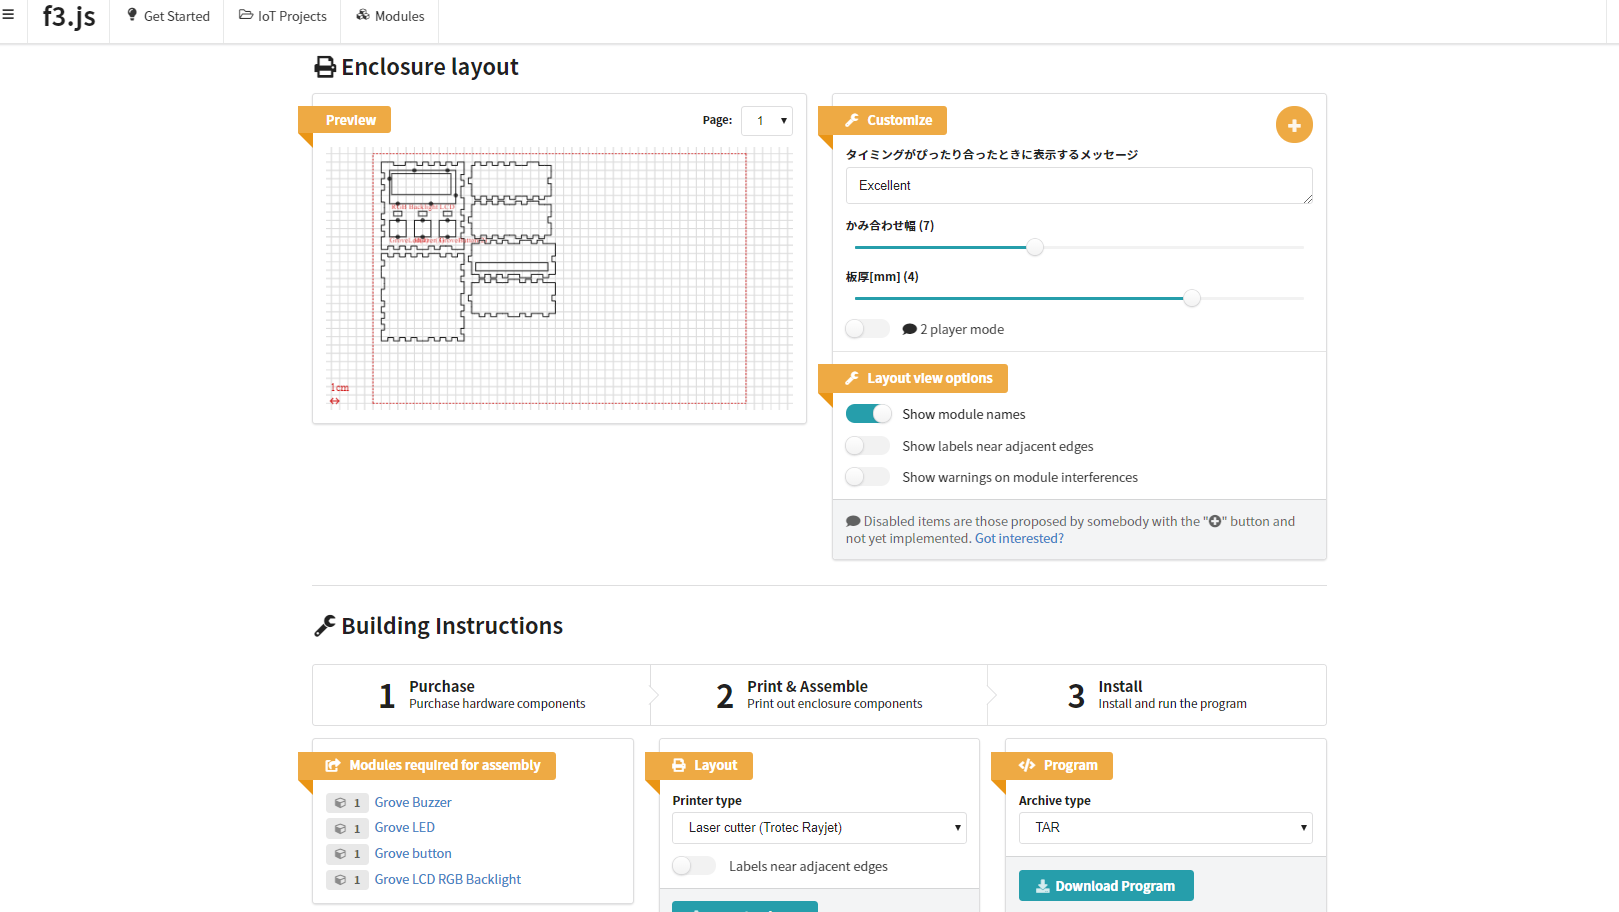Screen dimensions: 1619x912
Task: Click the hamburger menu icon
Action: click(8, 15)
